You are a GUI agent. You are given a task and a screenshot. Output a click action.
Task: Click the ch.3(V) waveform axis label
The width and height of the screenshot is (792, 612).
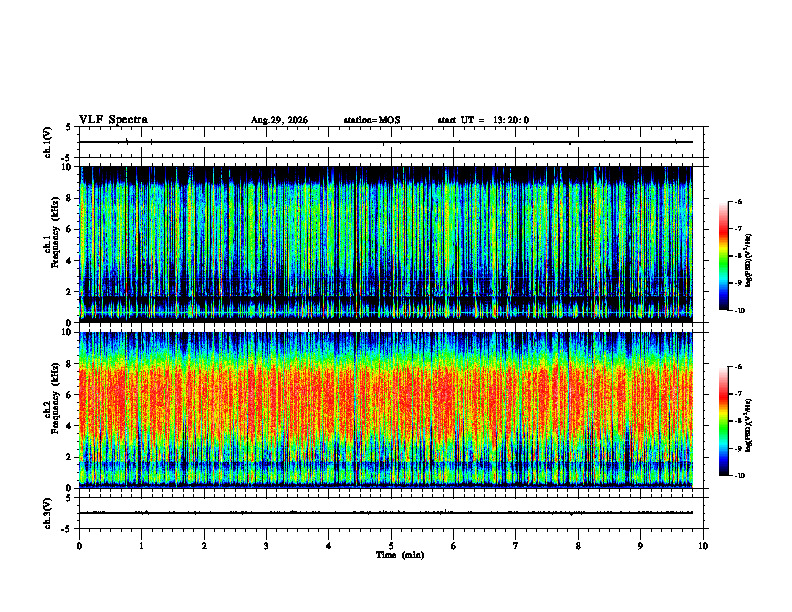48,513
